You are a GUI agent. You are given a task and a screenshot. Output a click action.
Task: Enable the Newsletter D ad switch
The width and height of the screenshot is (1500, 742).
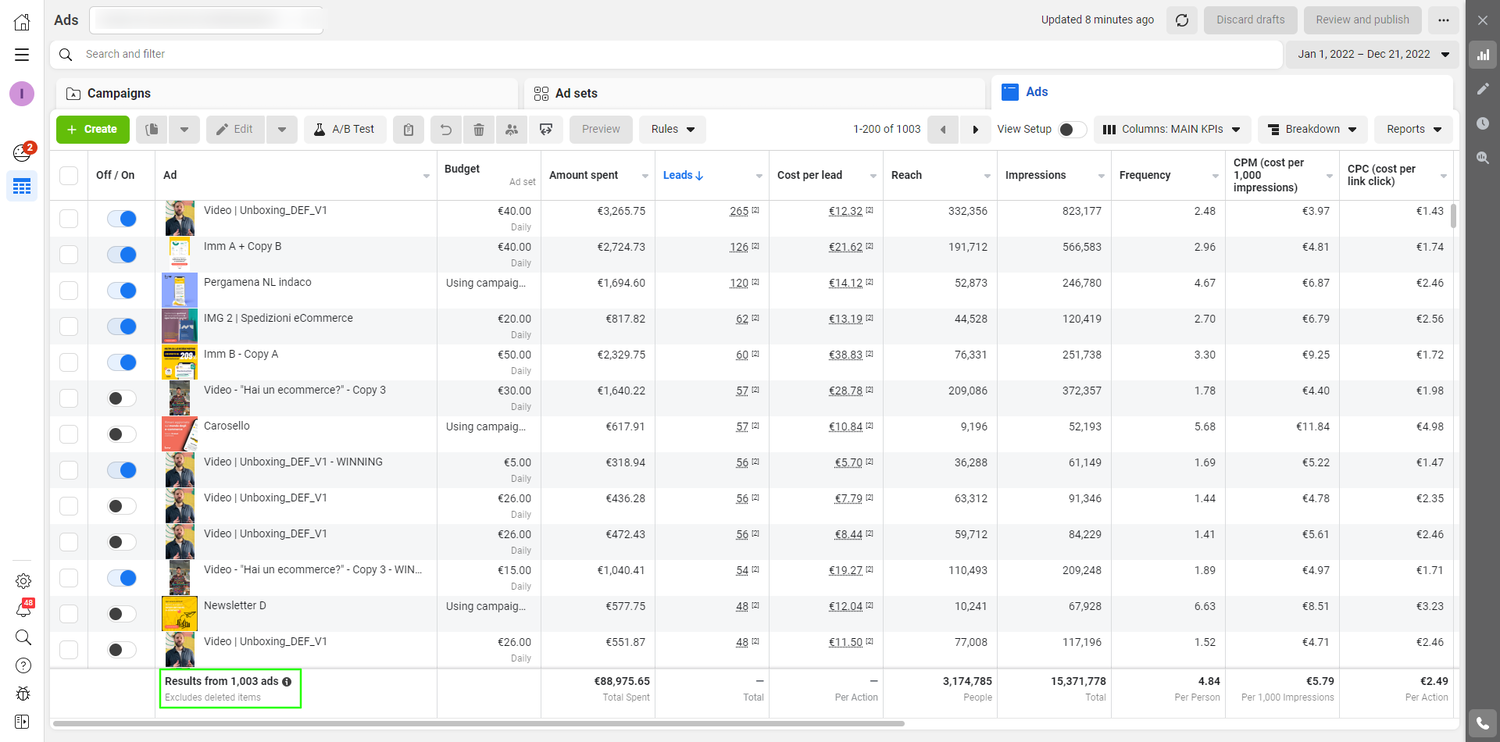122,614
